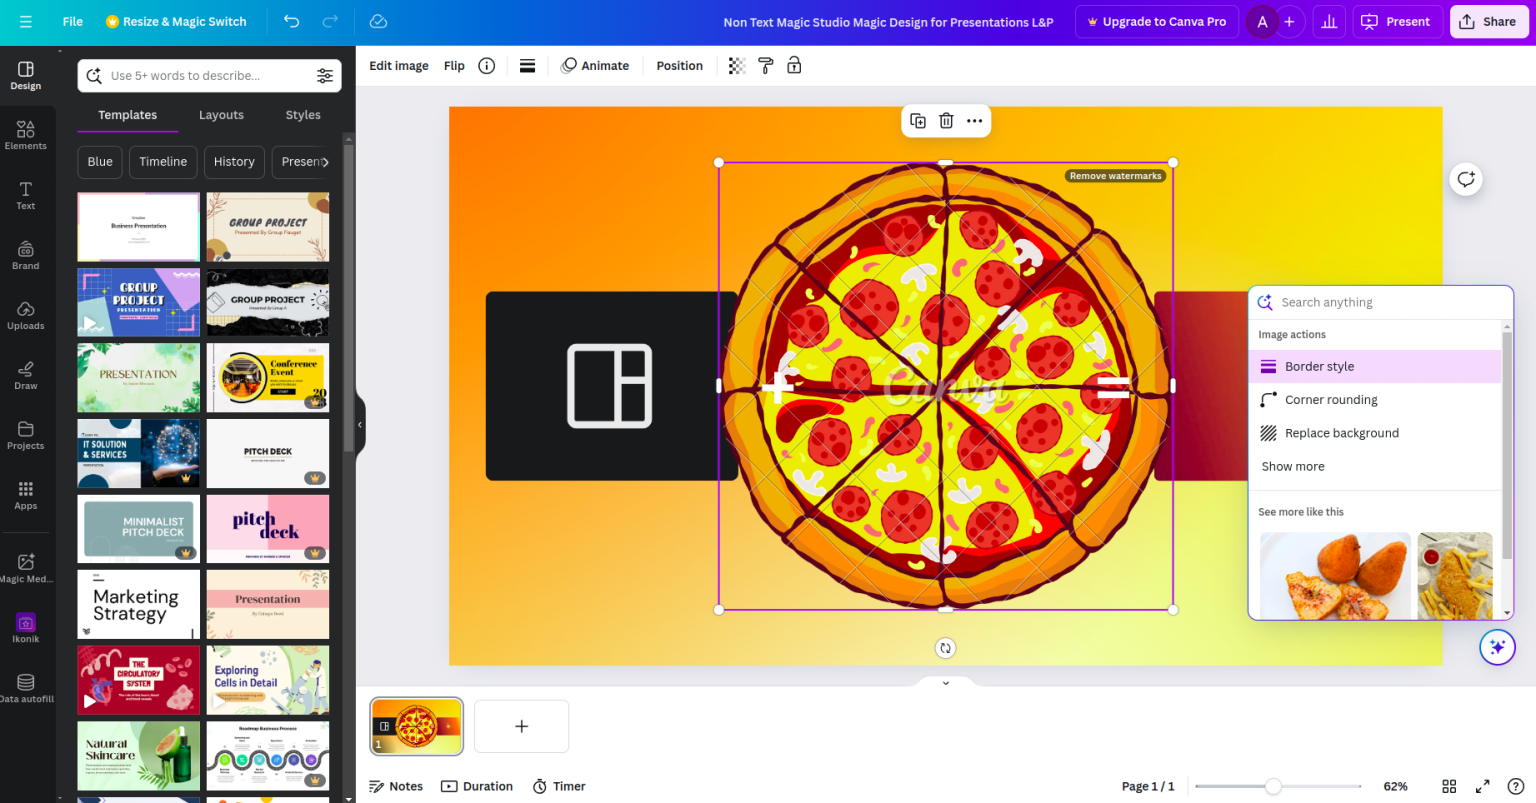The height and width of the screenshot is (803, 1536).
Task: Start the Present mode
Action: 1397,21
